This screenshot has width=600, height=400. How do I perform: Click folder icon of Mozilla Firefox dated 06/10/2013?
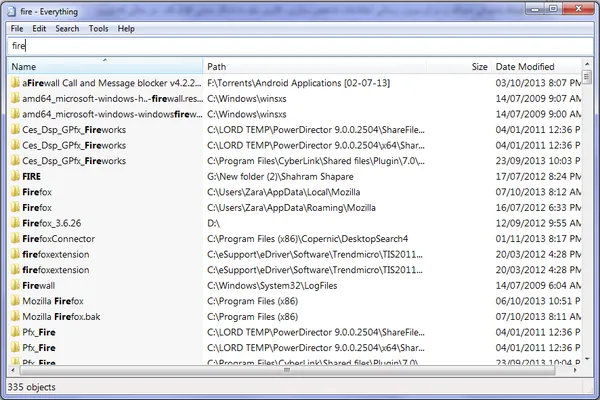pos(15,301)
